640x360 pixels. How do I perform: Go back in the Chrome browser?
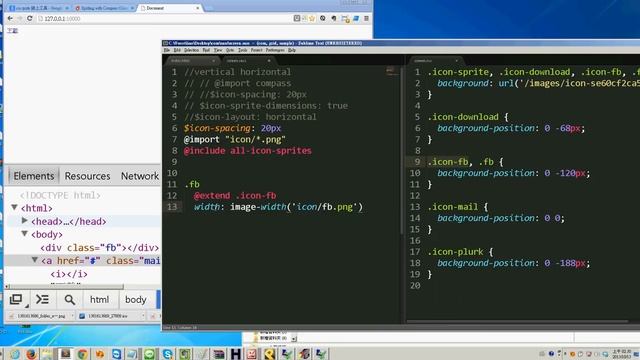[x=10, y=18]
